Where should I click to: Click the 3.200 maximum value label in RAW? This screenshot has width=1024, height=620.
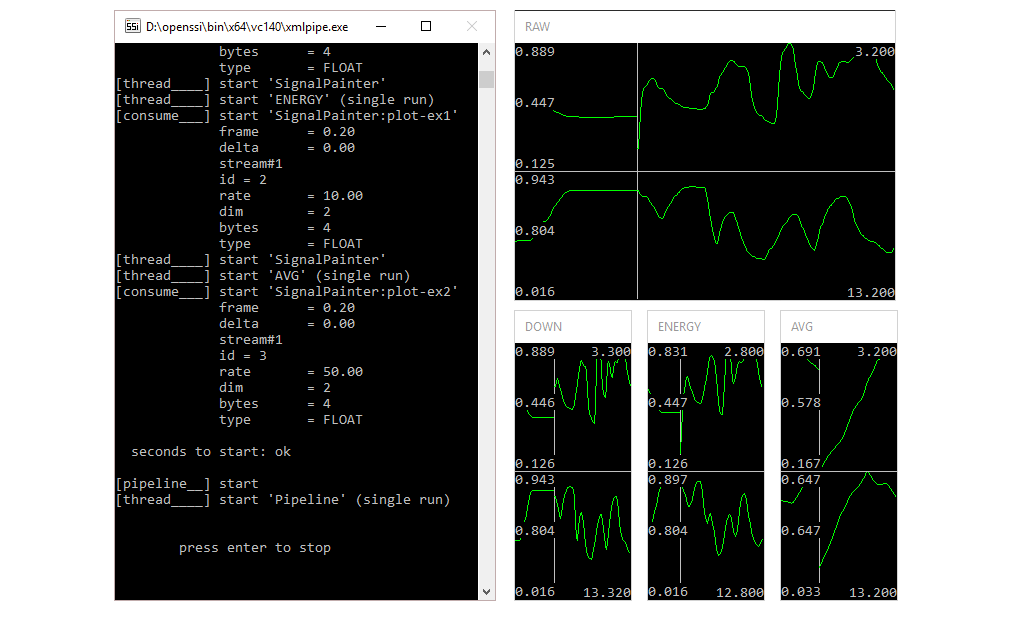tap(874, 51)
